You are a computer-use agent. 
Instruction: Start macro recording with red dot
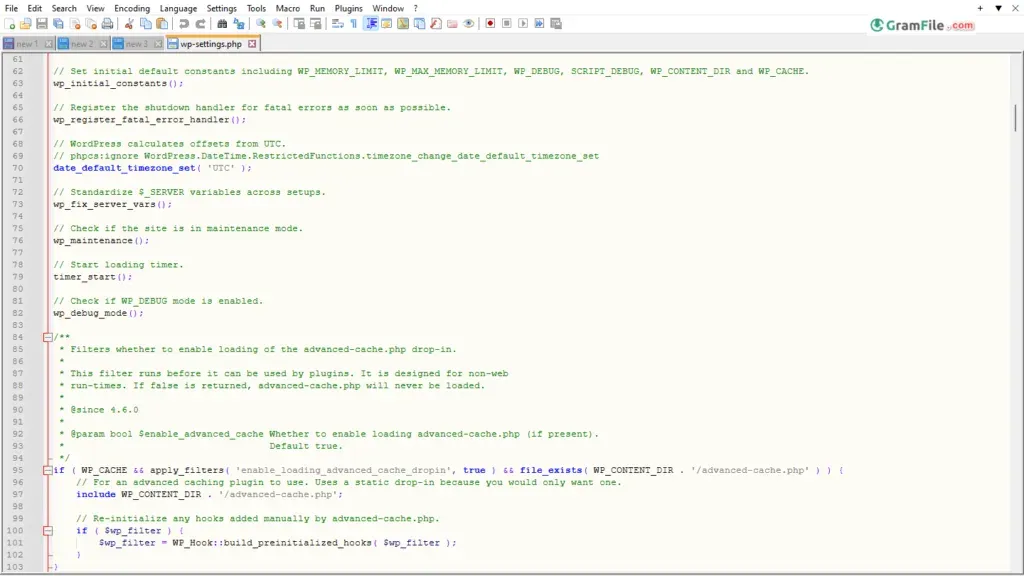coord(490,24)
